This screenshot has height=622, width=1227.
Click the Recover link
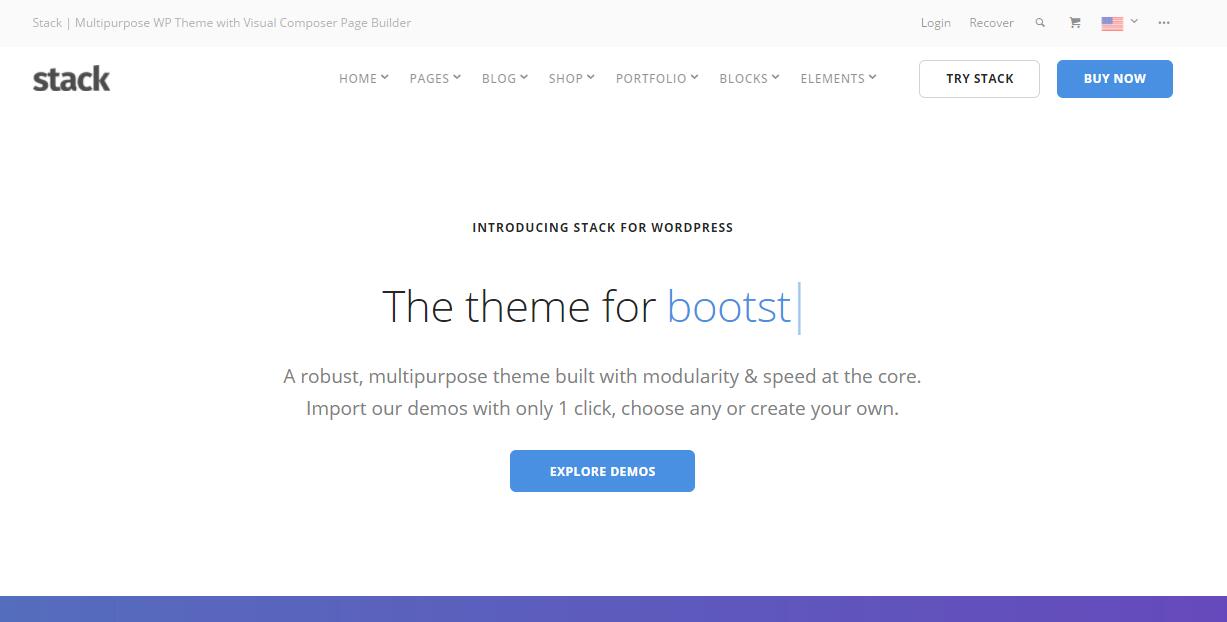coord(991,23)
